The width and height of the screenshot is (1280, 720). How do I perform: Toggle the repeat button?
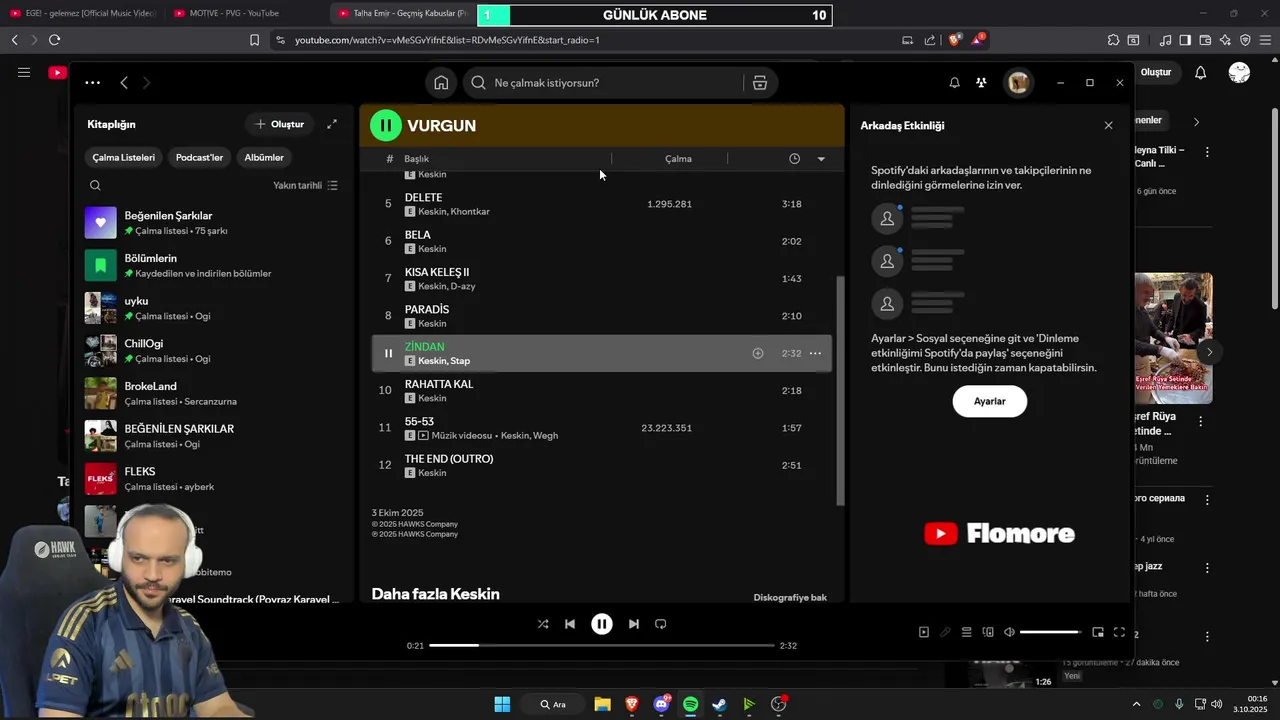click(660, 624)
